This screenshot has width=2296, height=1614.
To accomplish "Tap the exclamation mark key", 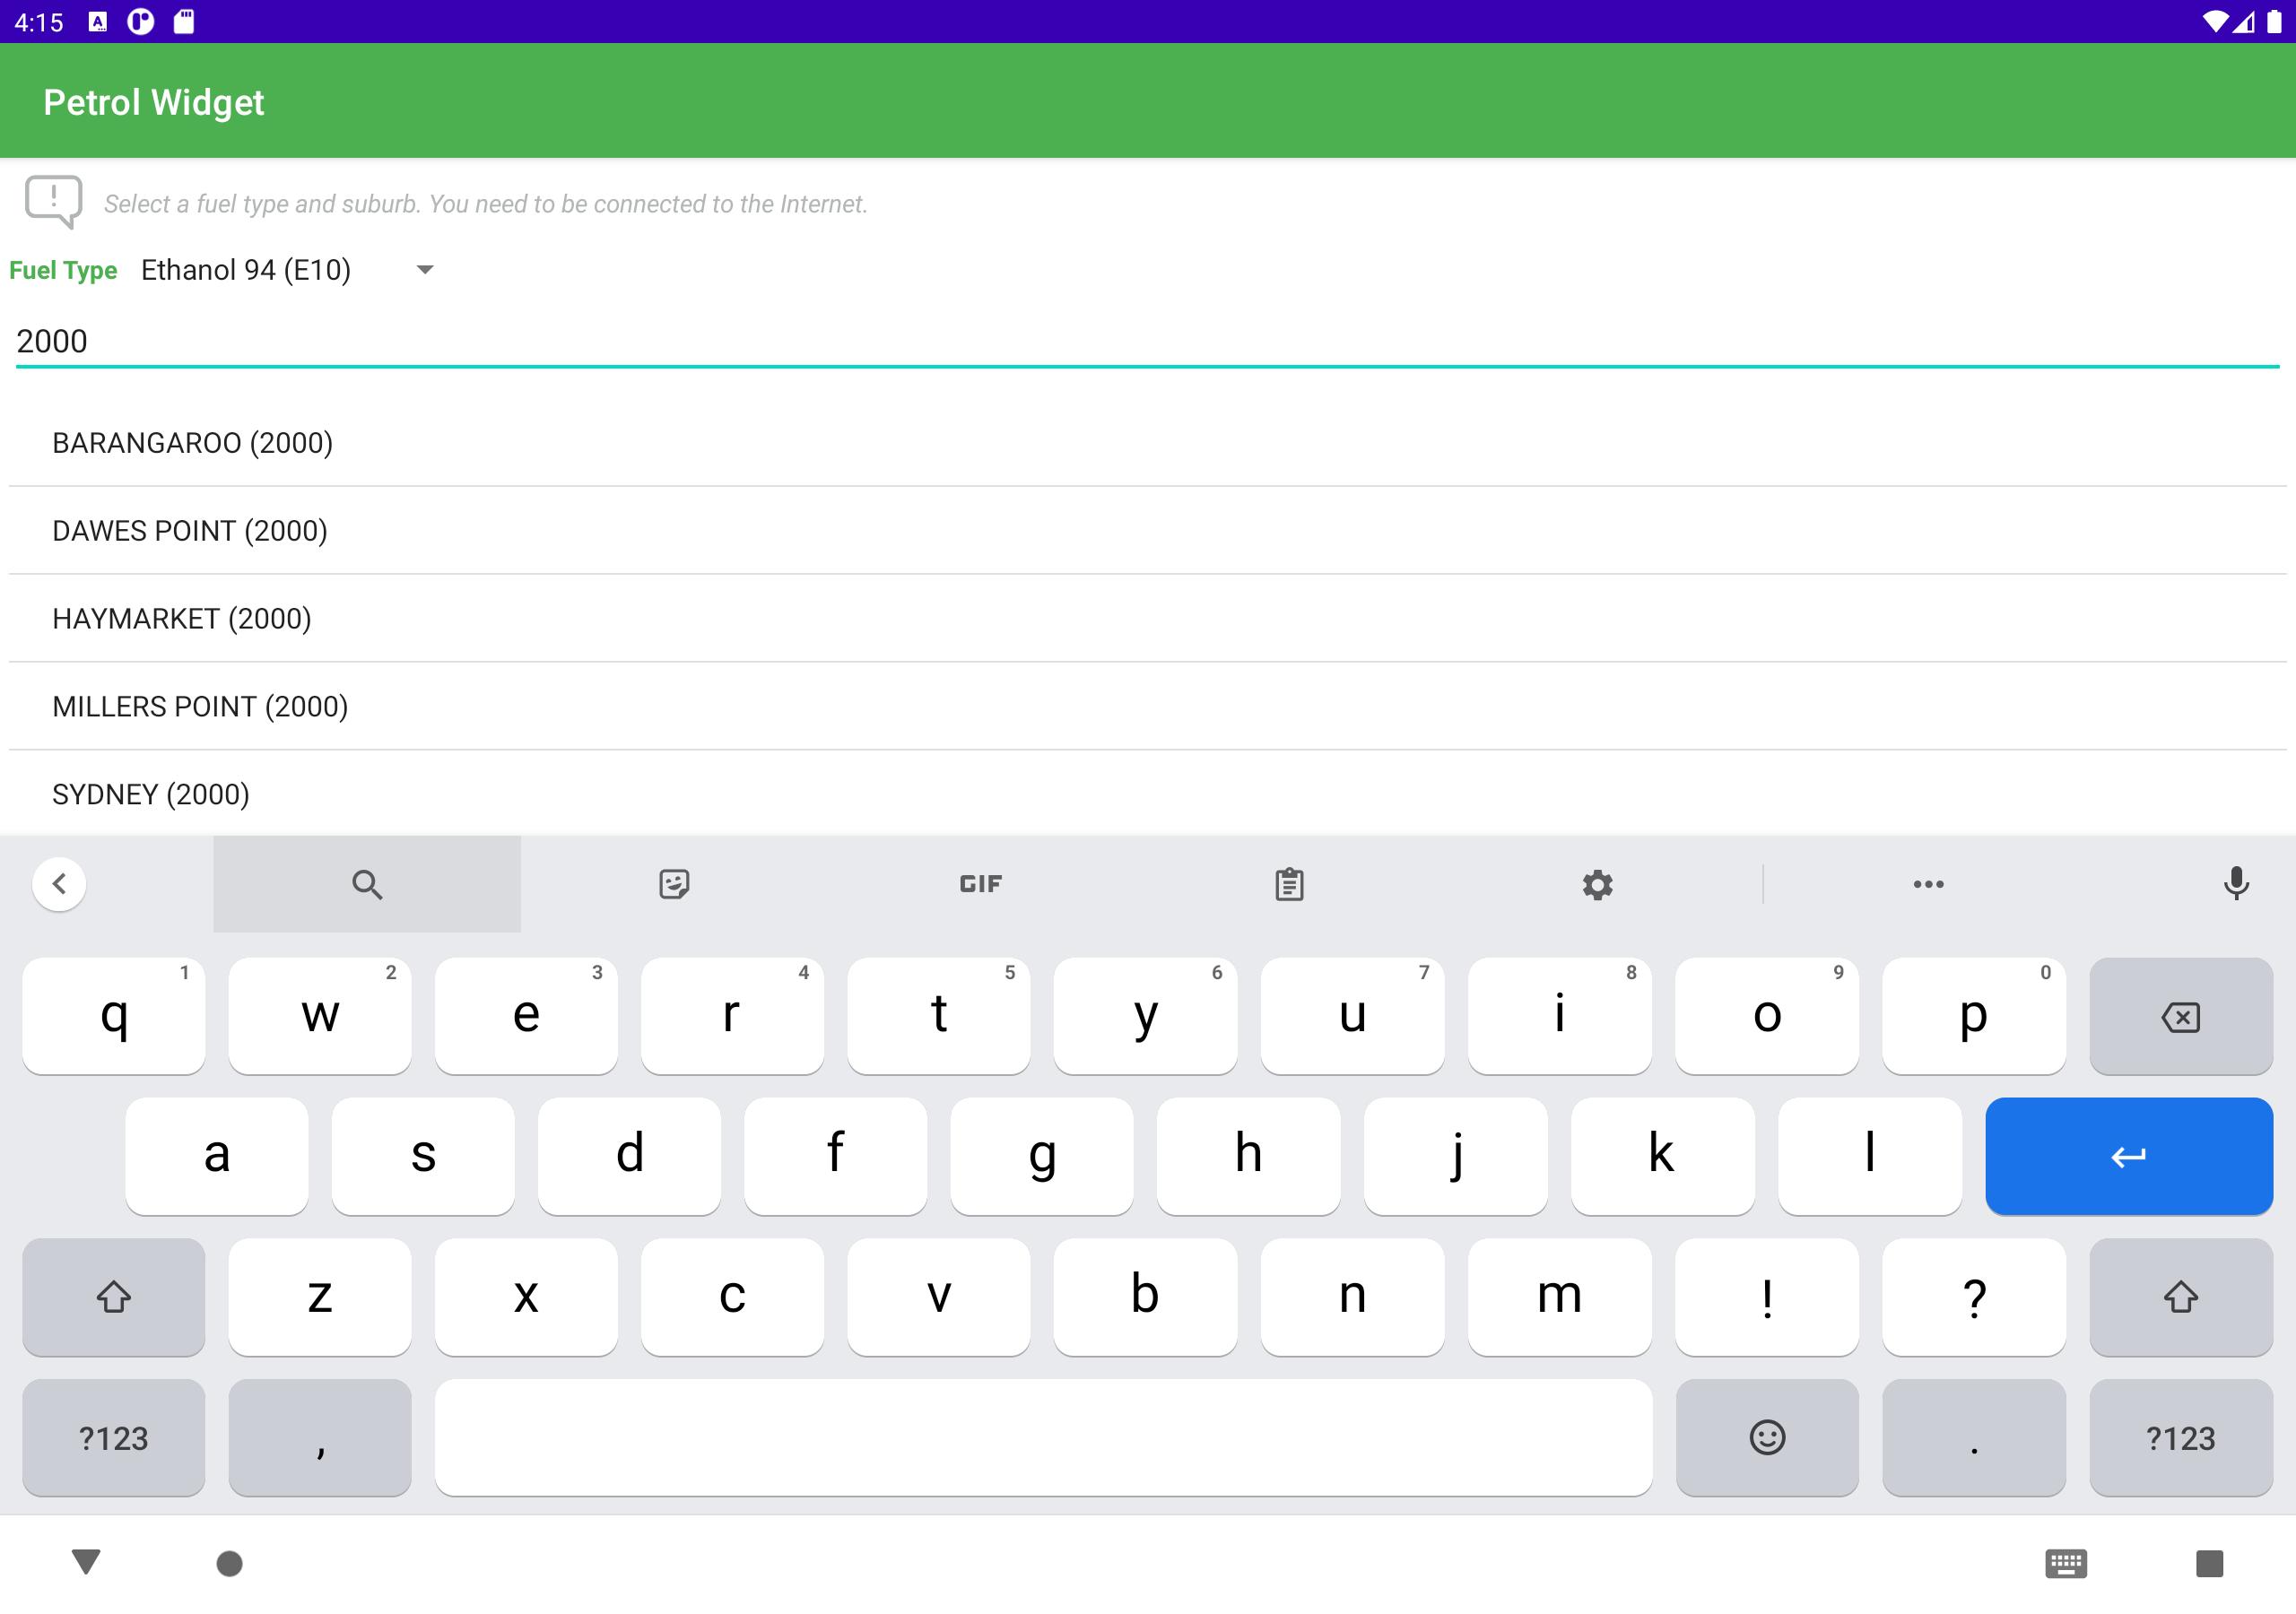I will click(x=1767, y=1297).
